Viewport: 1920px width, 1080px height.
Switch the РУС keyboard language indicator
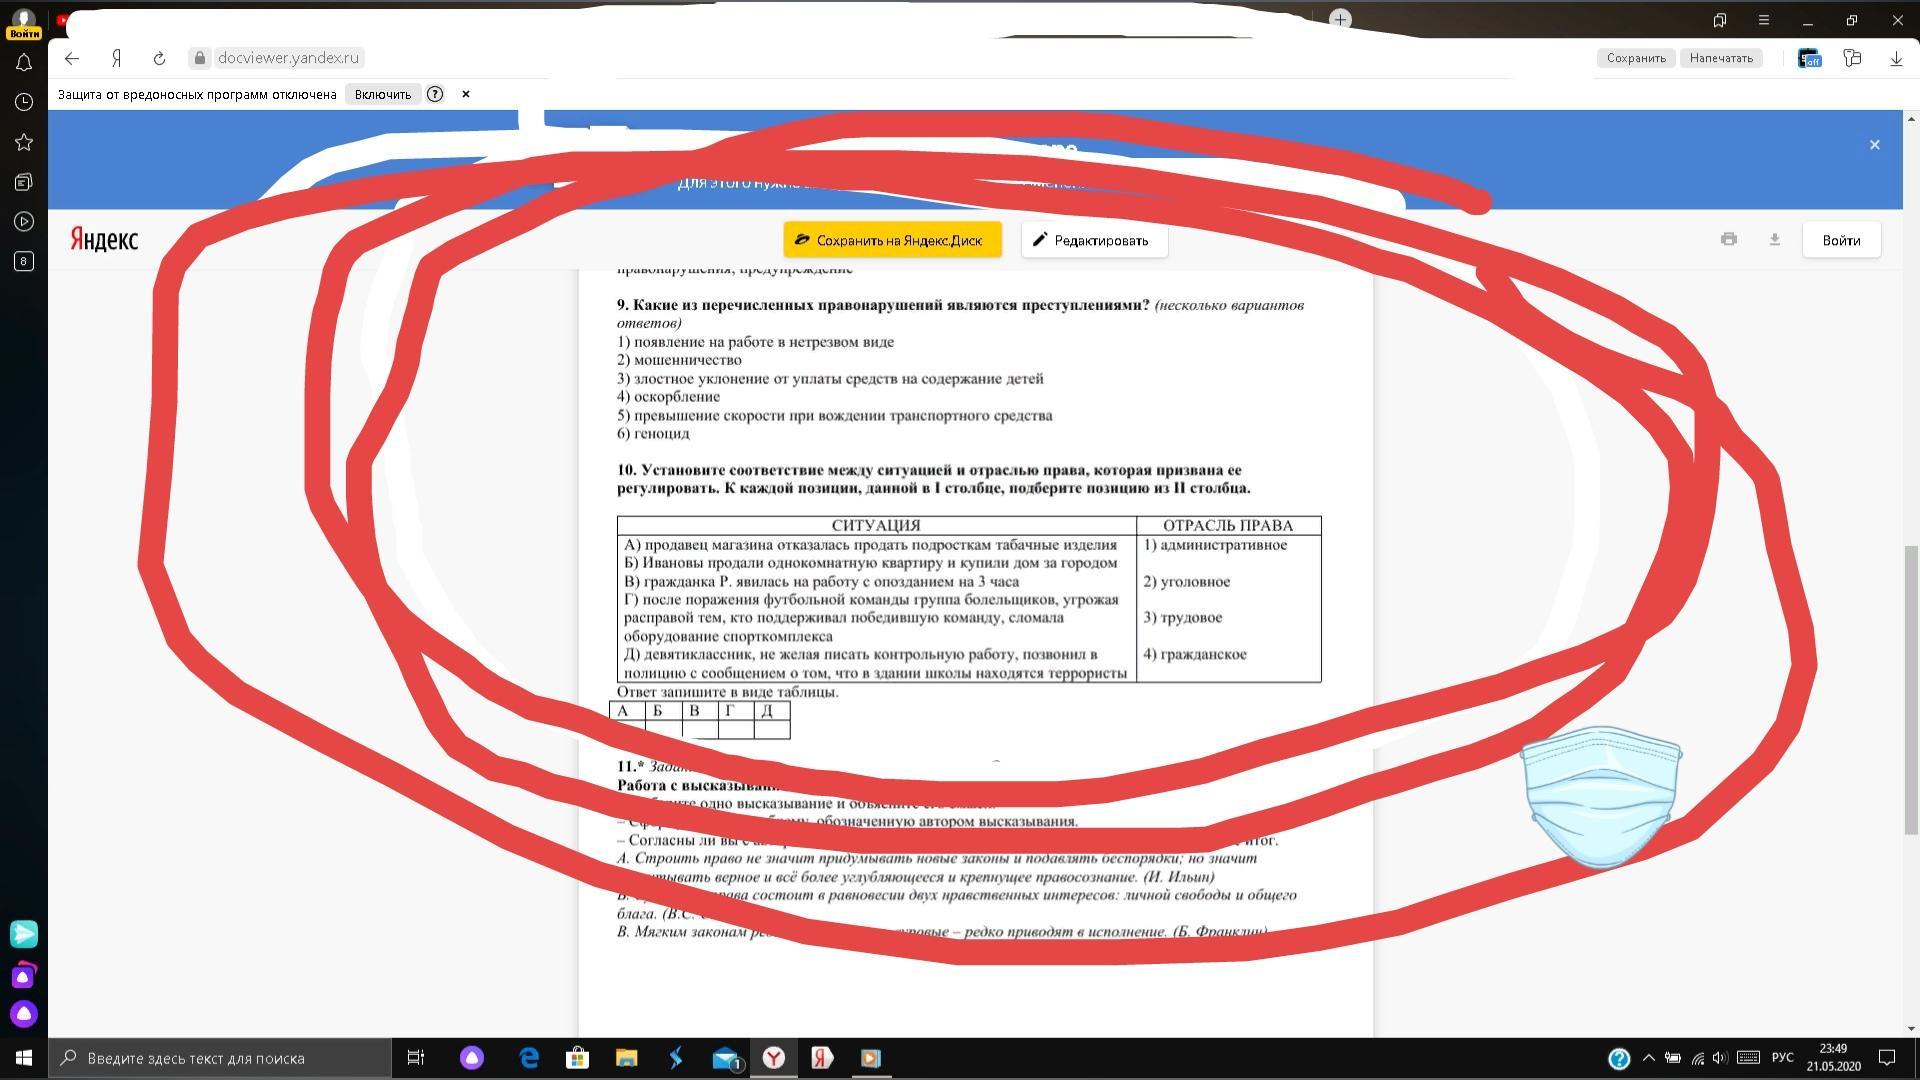coord(1782,1058)
